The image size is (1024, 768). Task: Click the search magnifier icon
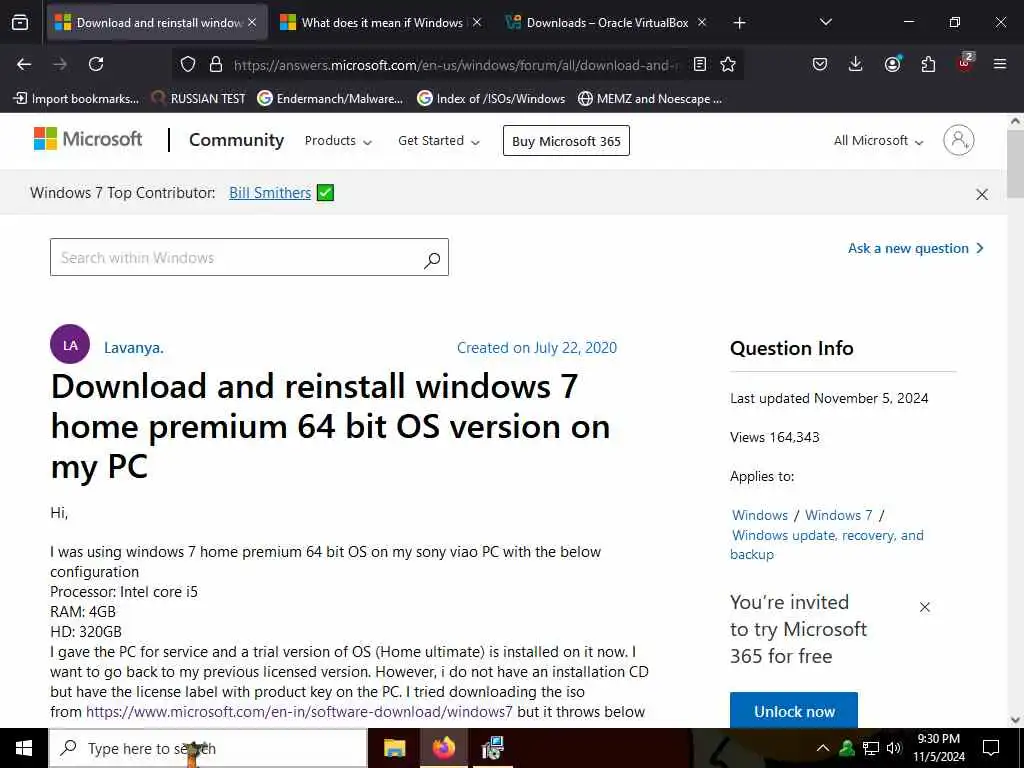[x=432, y=260]
